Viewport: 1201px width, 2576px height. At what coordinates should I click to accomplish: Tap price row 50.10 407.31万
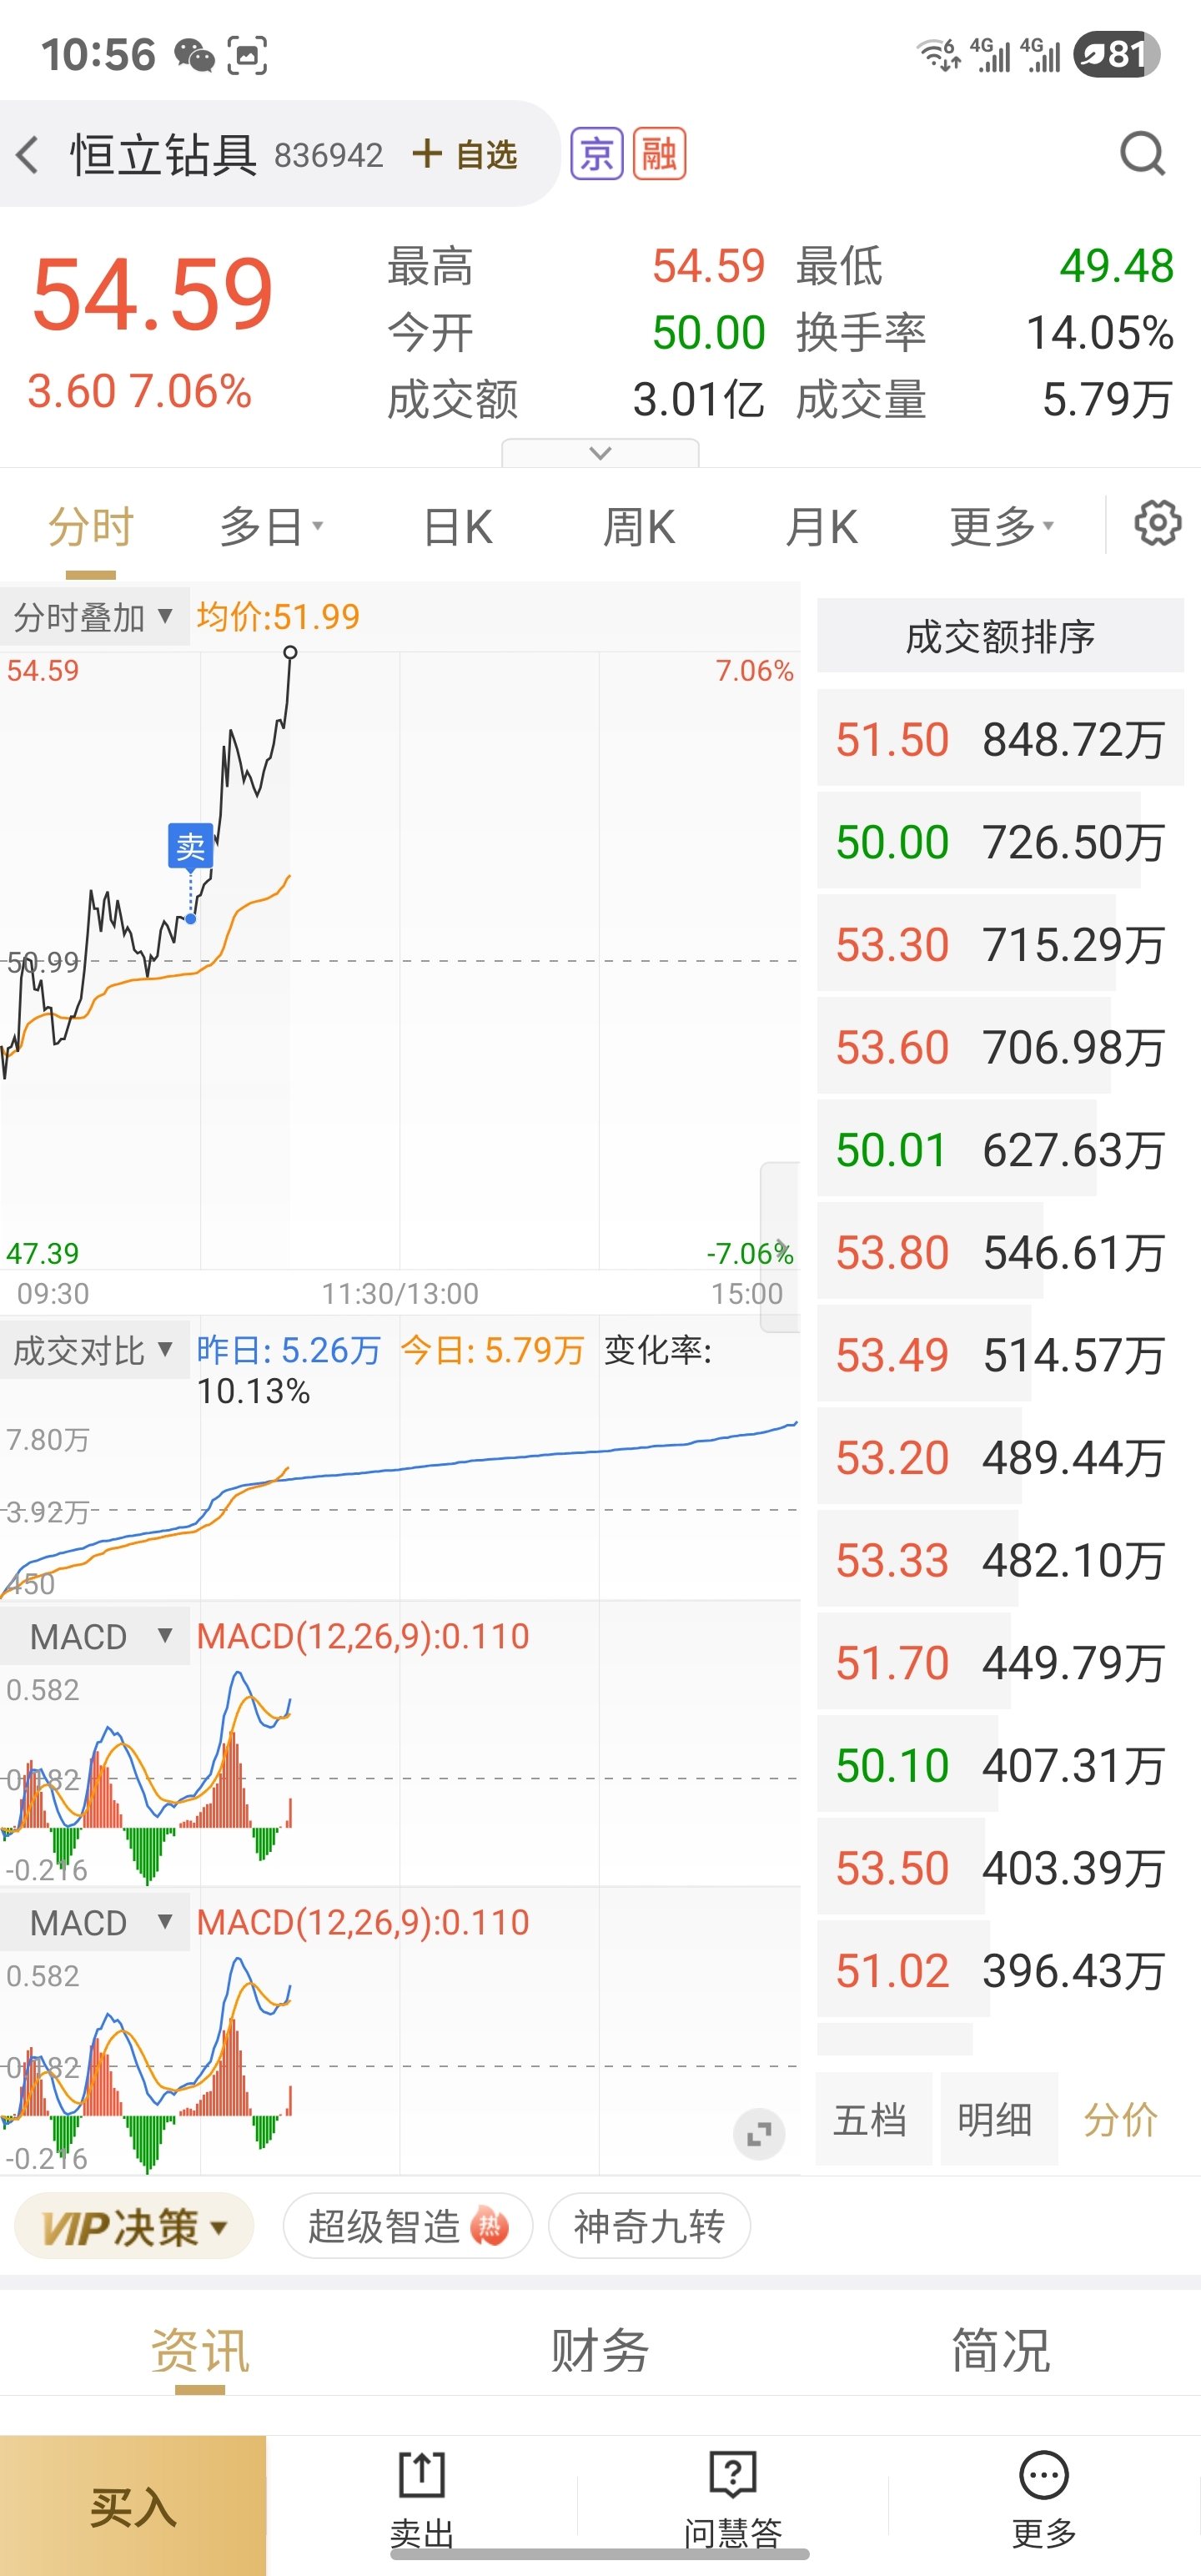1000,1765
